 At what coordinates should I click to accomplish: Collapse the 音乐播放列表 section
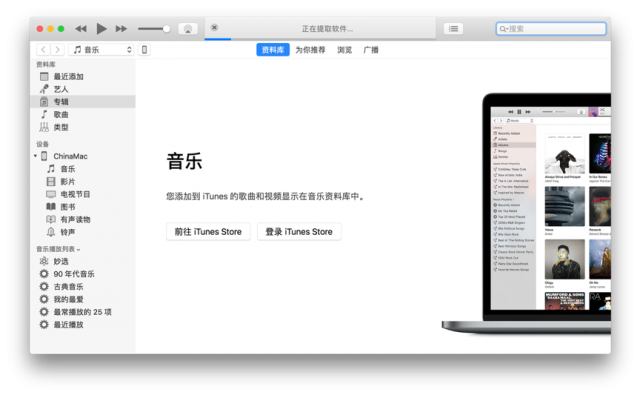coord(79,249)
